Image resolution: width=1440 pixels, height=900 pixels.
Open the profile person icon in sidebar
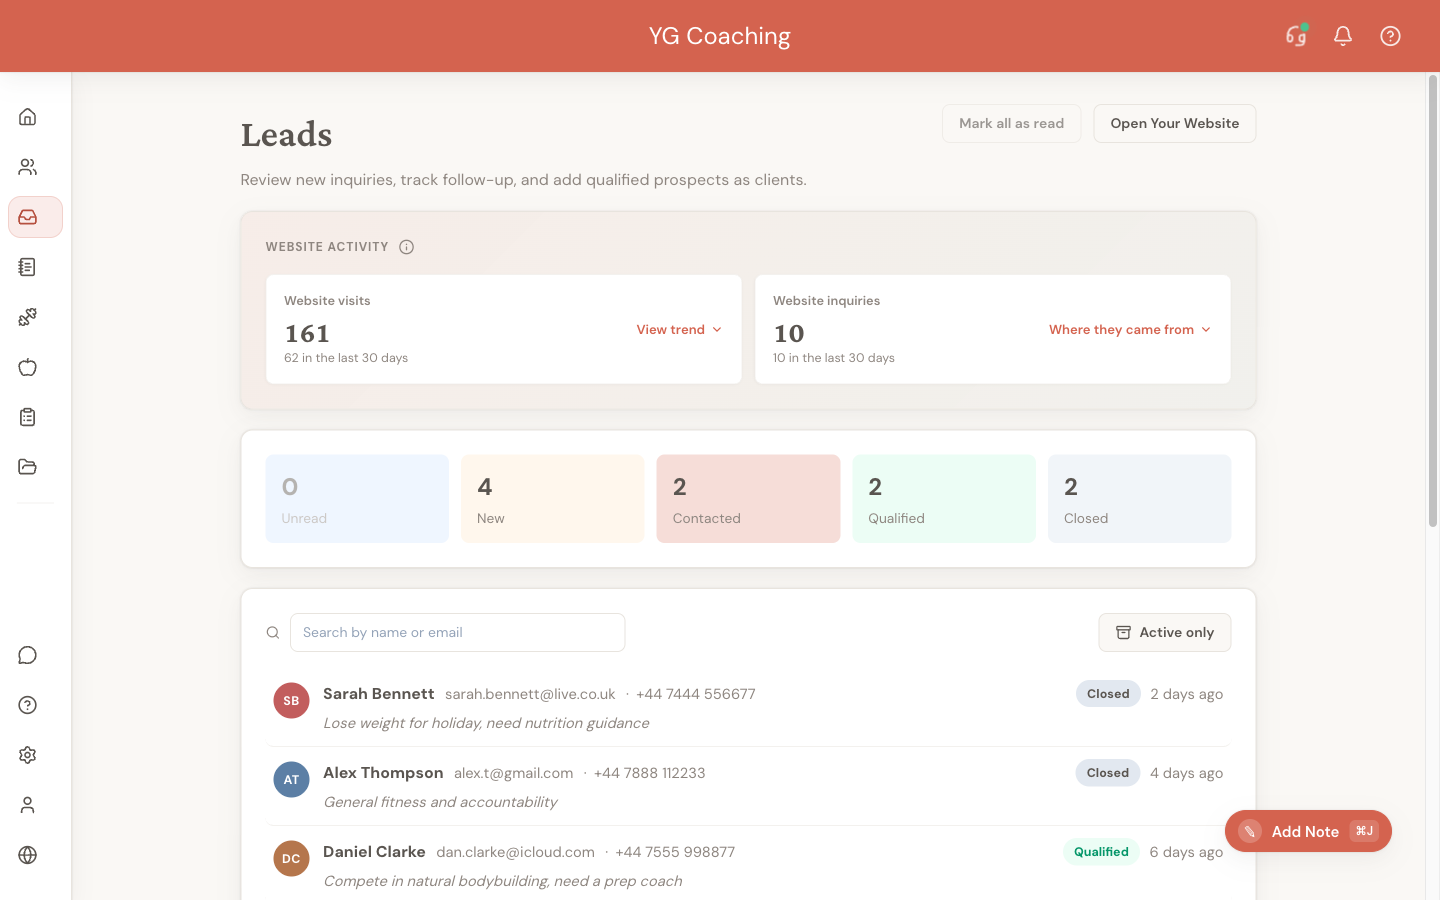(28, 805)
